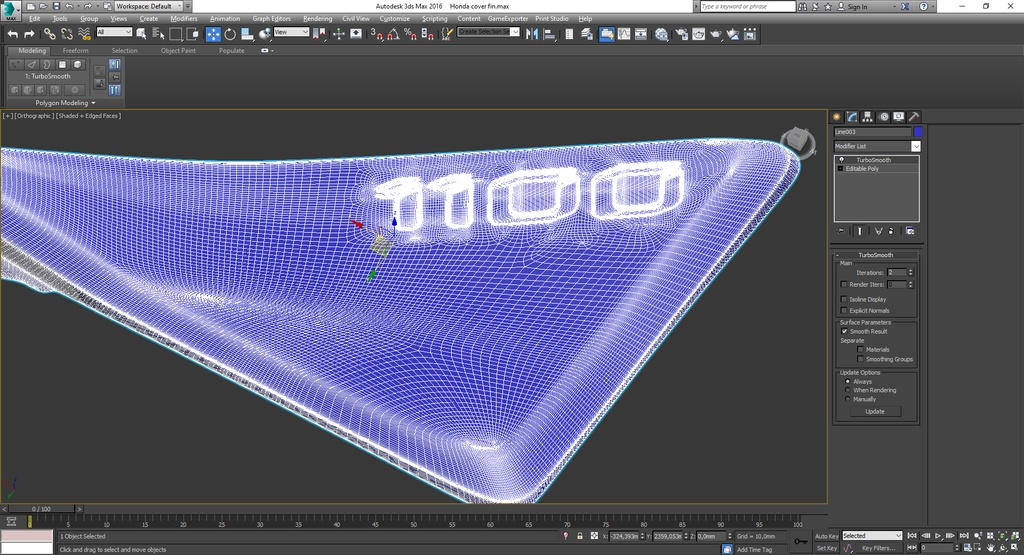Viewport: 1024px width, 555px height.
Task: Open the Workspace Default dropdown
Action: (x=150, y=6)
